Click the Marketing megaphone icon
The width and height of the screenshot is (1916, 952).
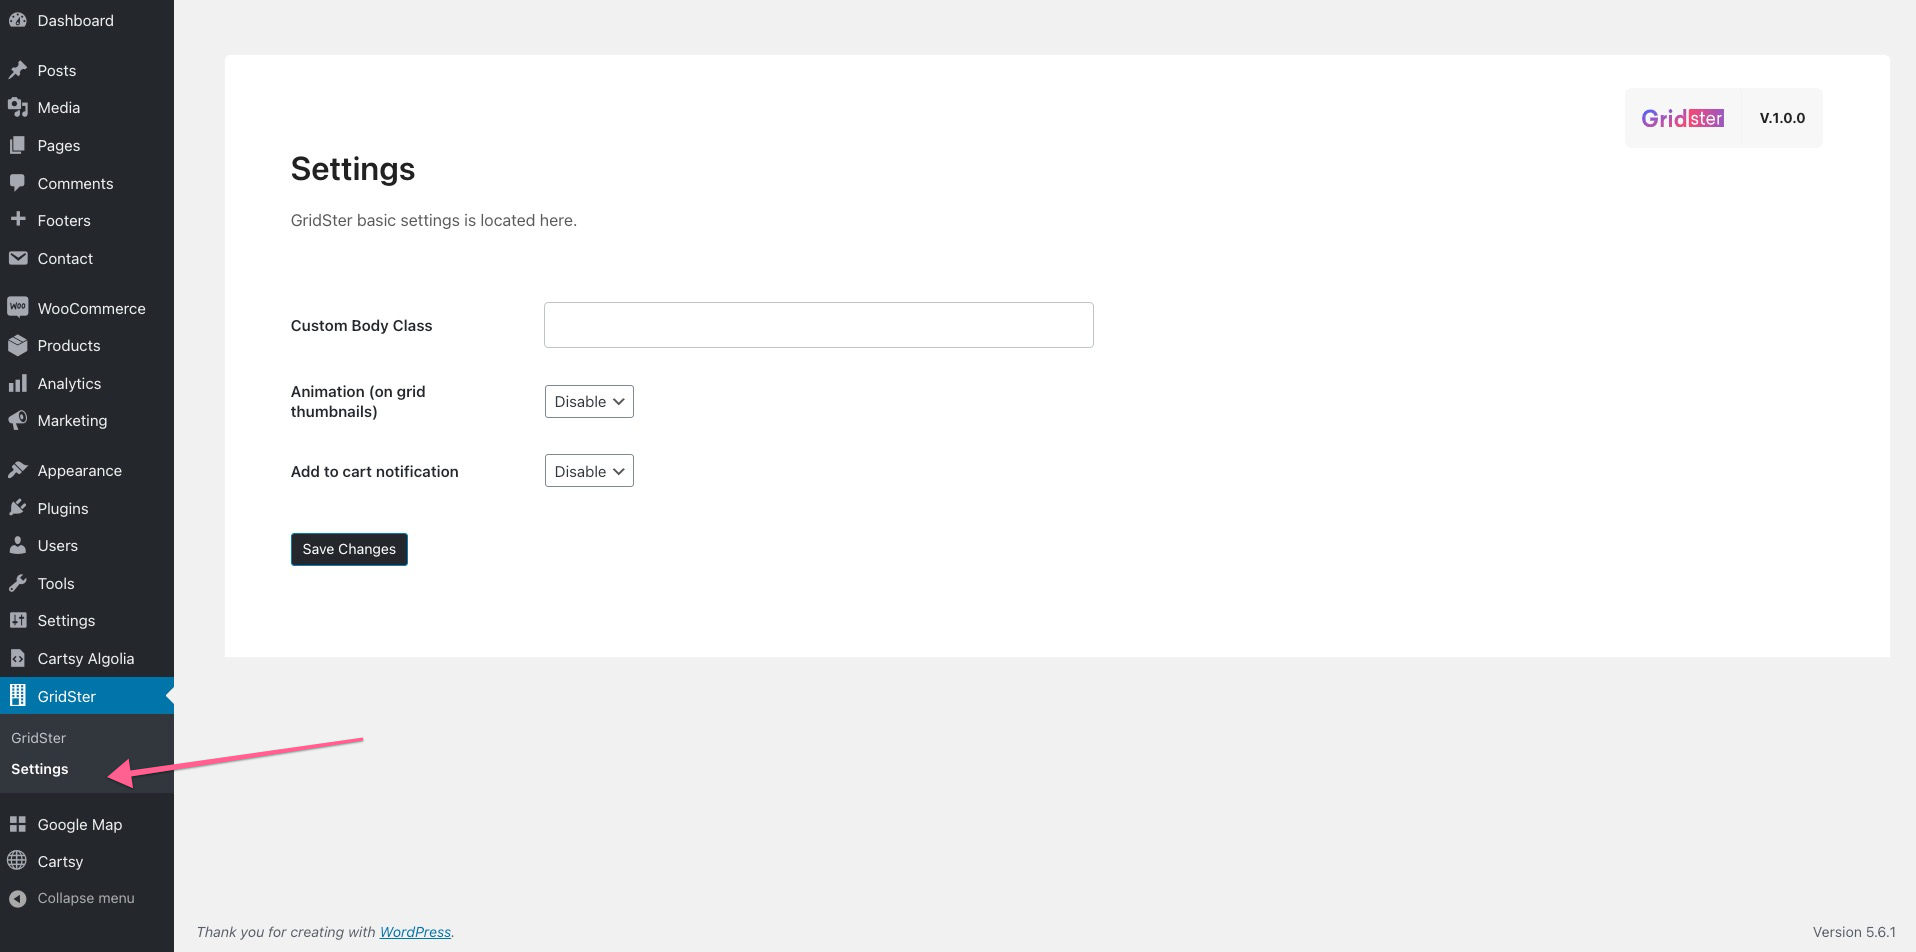(17, 420)
